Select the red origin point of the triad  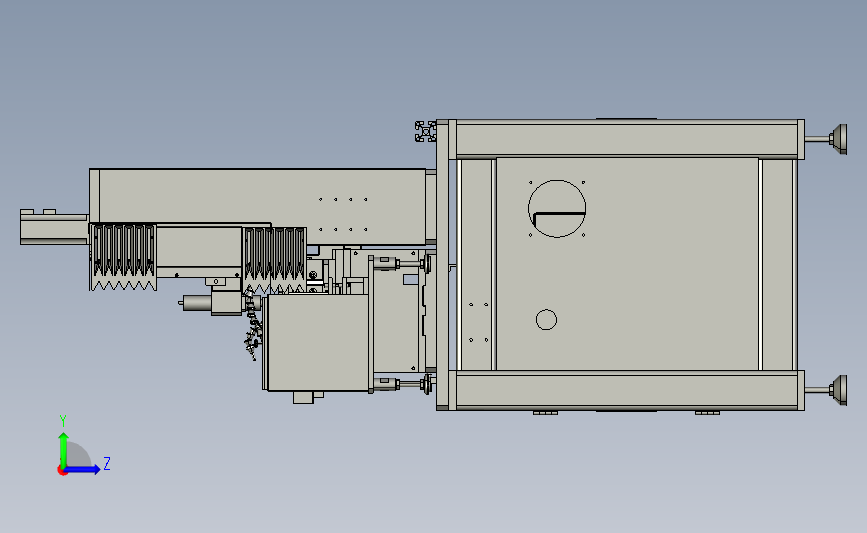pos(62,471)
